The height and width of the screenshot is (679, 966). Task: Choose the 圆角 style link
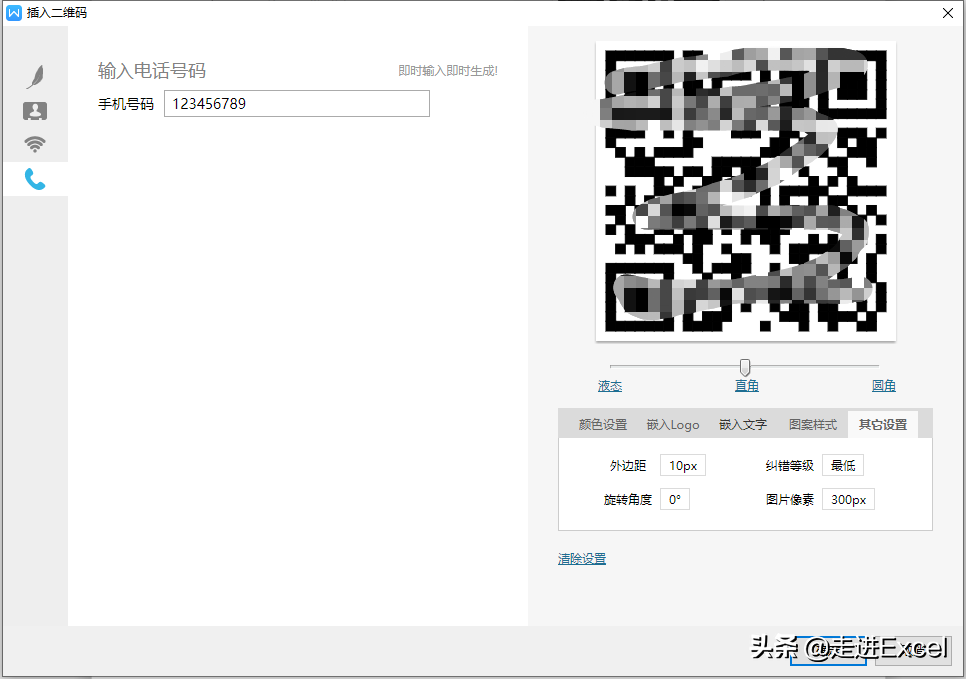coord(883,386)
